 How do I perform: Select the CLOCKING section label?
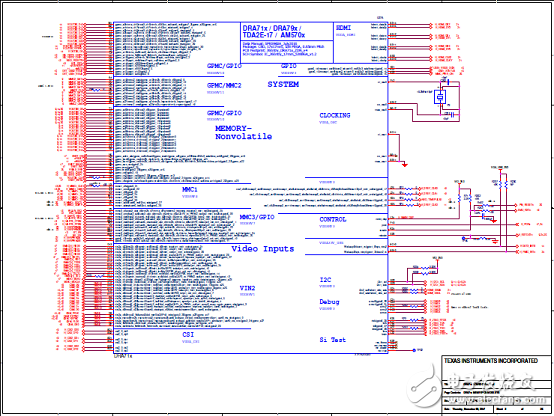click(335, 115)
